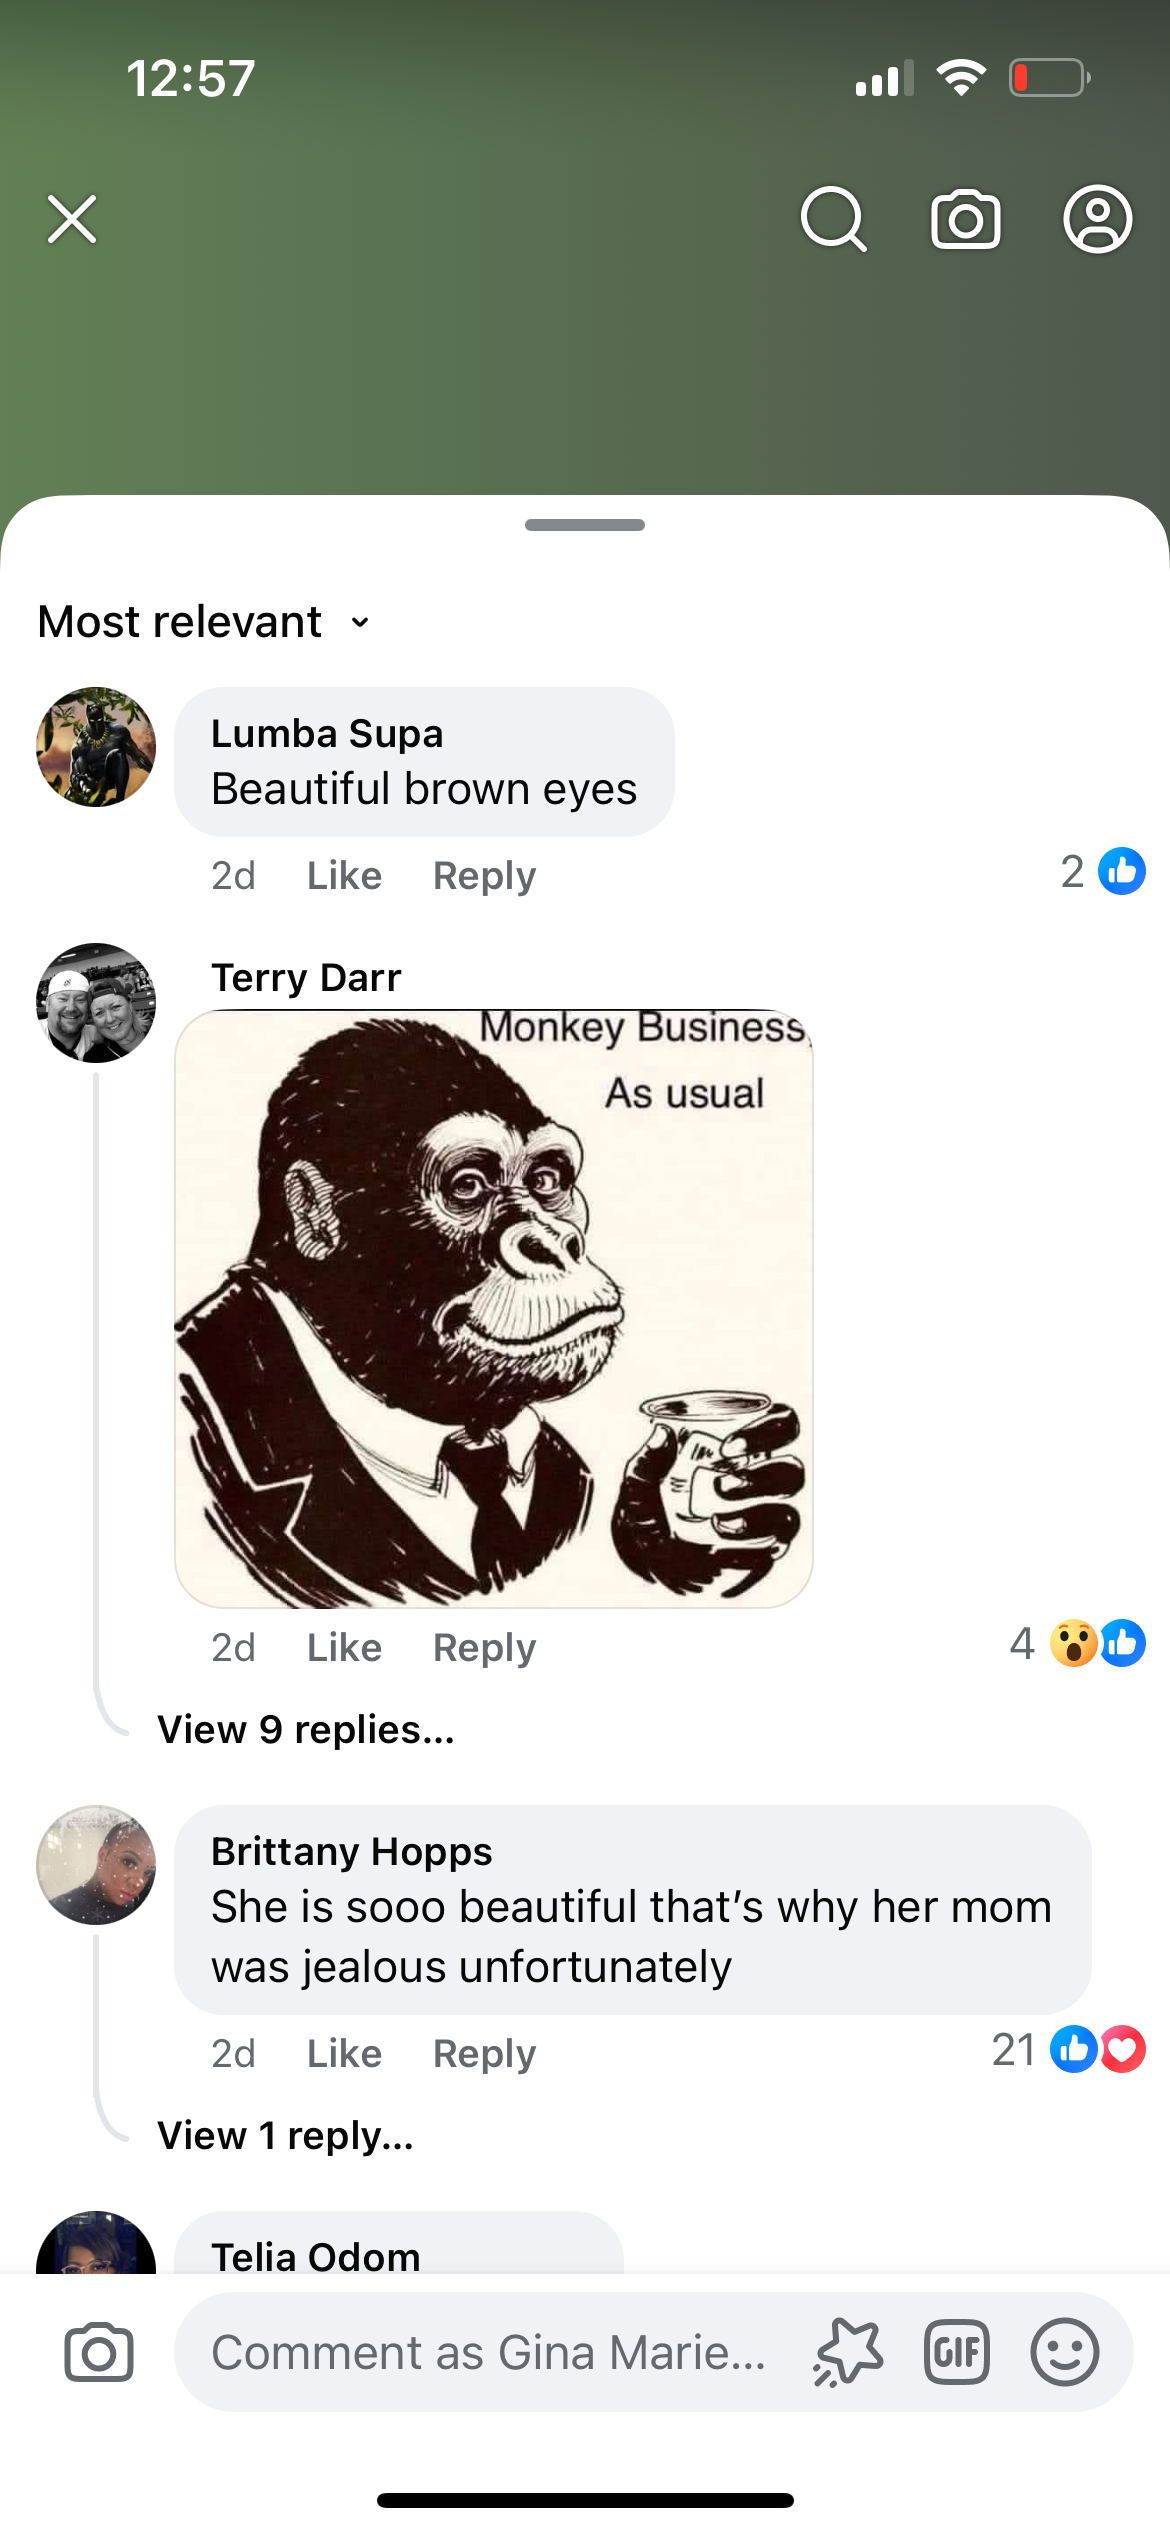Tap the camera icon beside comment box
Image resolution: width=1170 pixels, height=2532 pixels.
pos(98,2352)
